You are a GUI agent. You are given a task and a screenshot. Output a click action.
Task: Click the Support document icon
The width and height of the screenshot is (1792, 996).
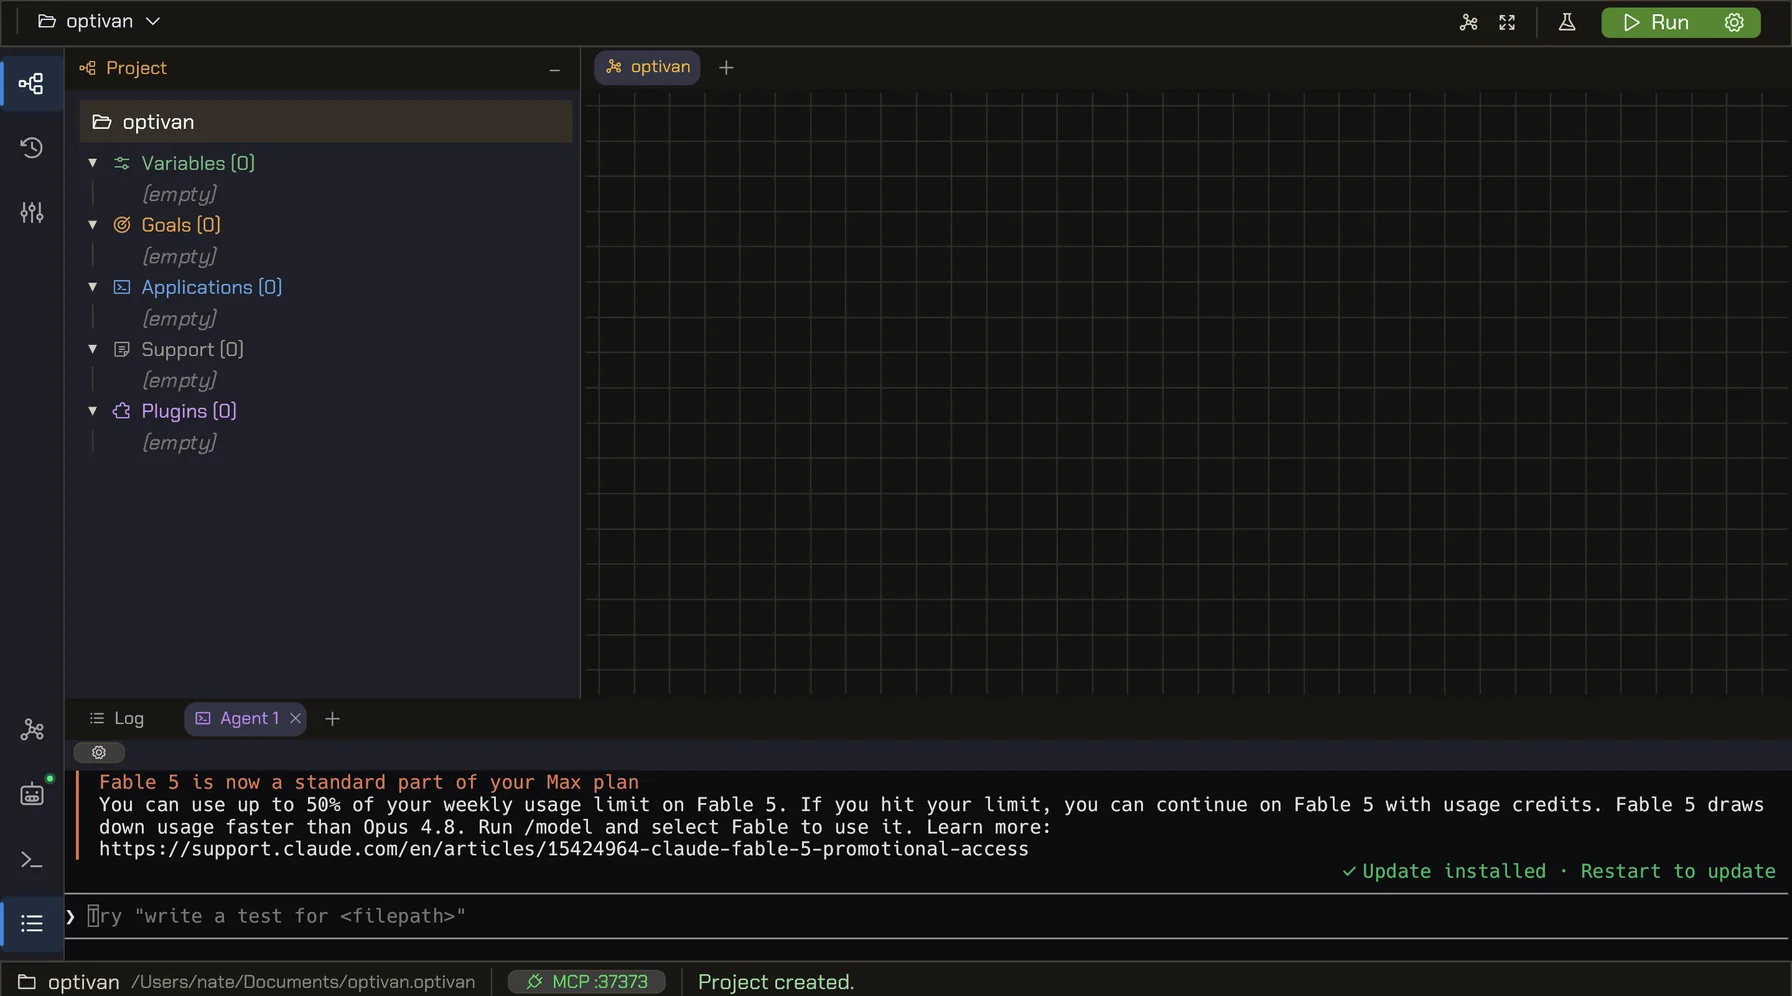click(x=122, y=349)
